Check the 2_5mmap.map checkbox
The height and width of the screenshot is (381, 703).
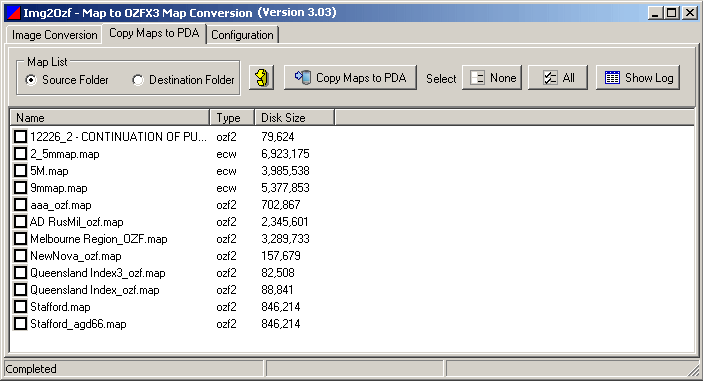[x=20, y=154]
